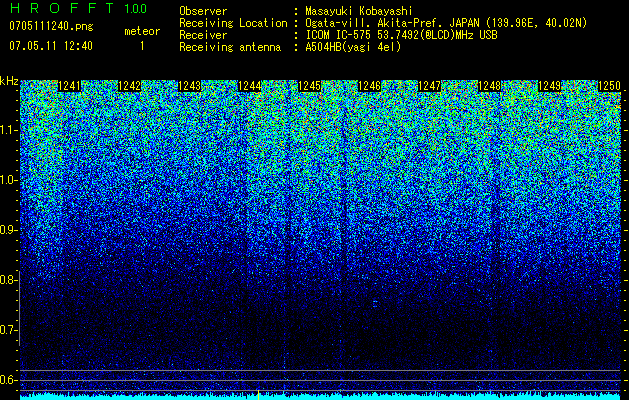
Task: Click the A504HB(yagi 4el) antenna text
Action: [353, 47]
